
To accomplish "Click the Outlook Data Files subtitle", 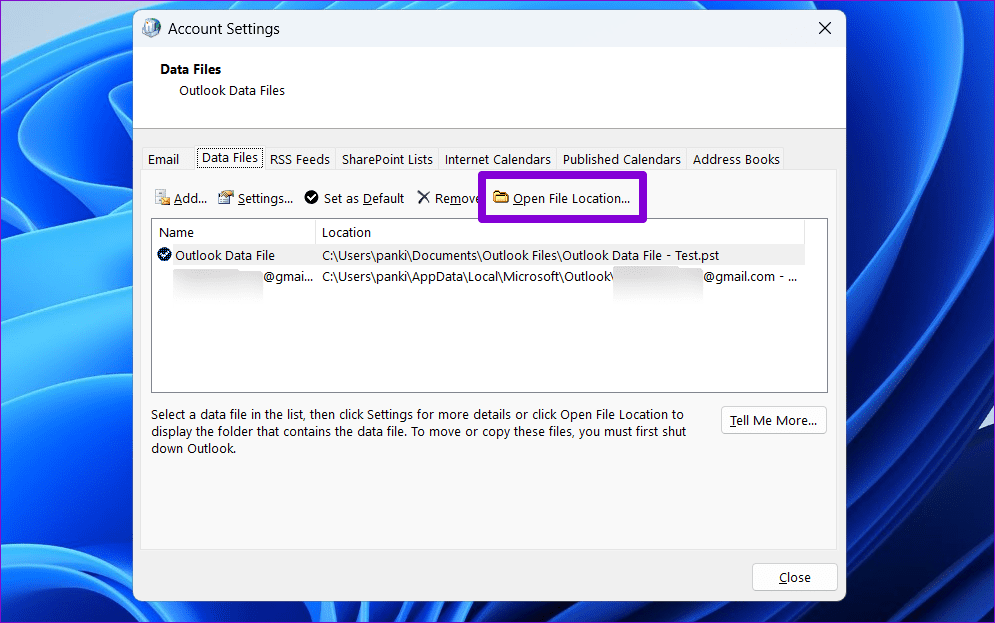I will point(232,90).
